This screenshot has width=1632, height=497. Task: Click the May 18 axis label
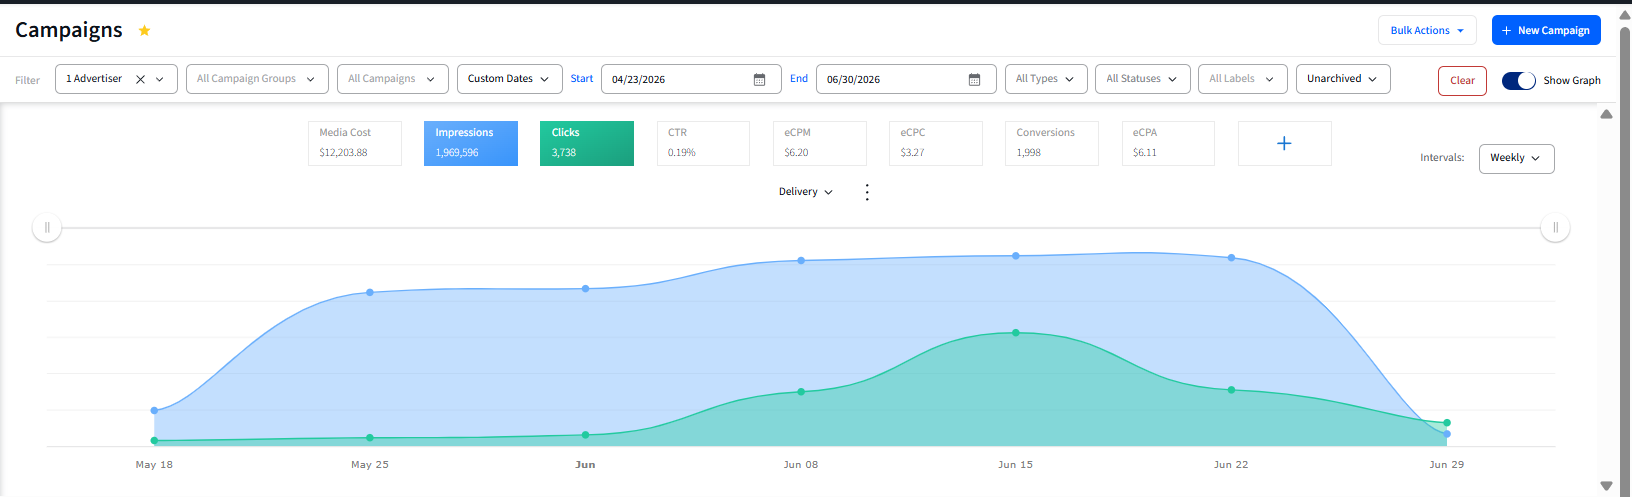(154, 464)
